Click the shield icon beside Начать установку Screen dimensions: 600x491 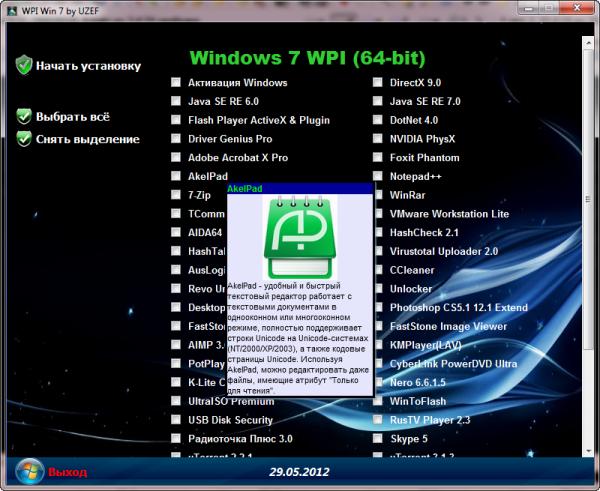[23, 66]
